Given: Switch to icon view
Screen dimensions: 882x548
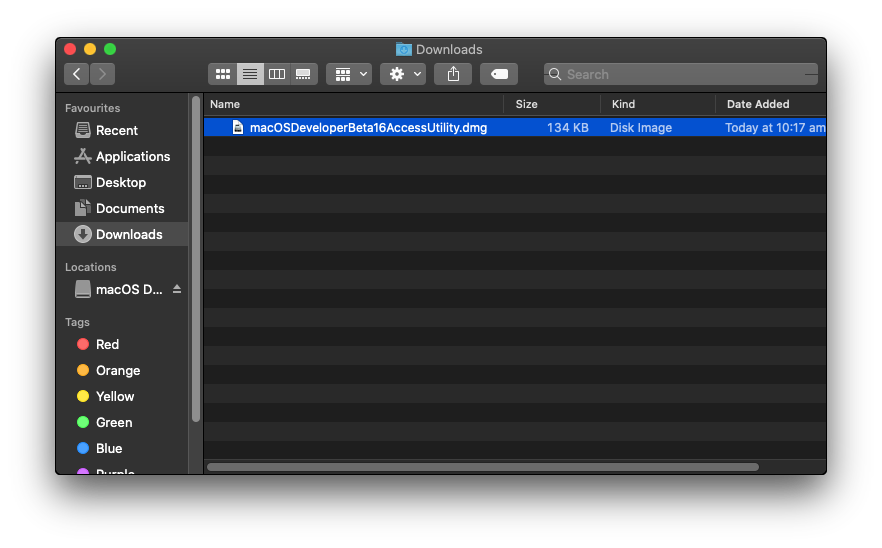Looking at the screenshot, I should pos(223,74).
